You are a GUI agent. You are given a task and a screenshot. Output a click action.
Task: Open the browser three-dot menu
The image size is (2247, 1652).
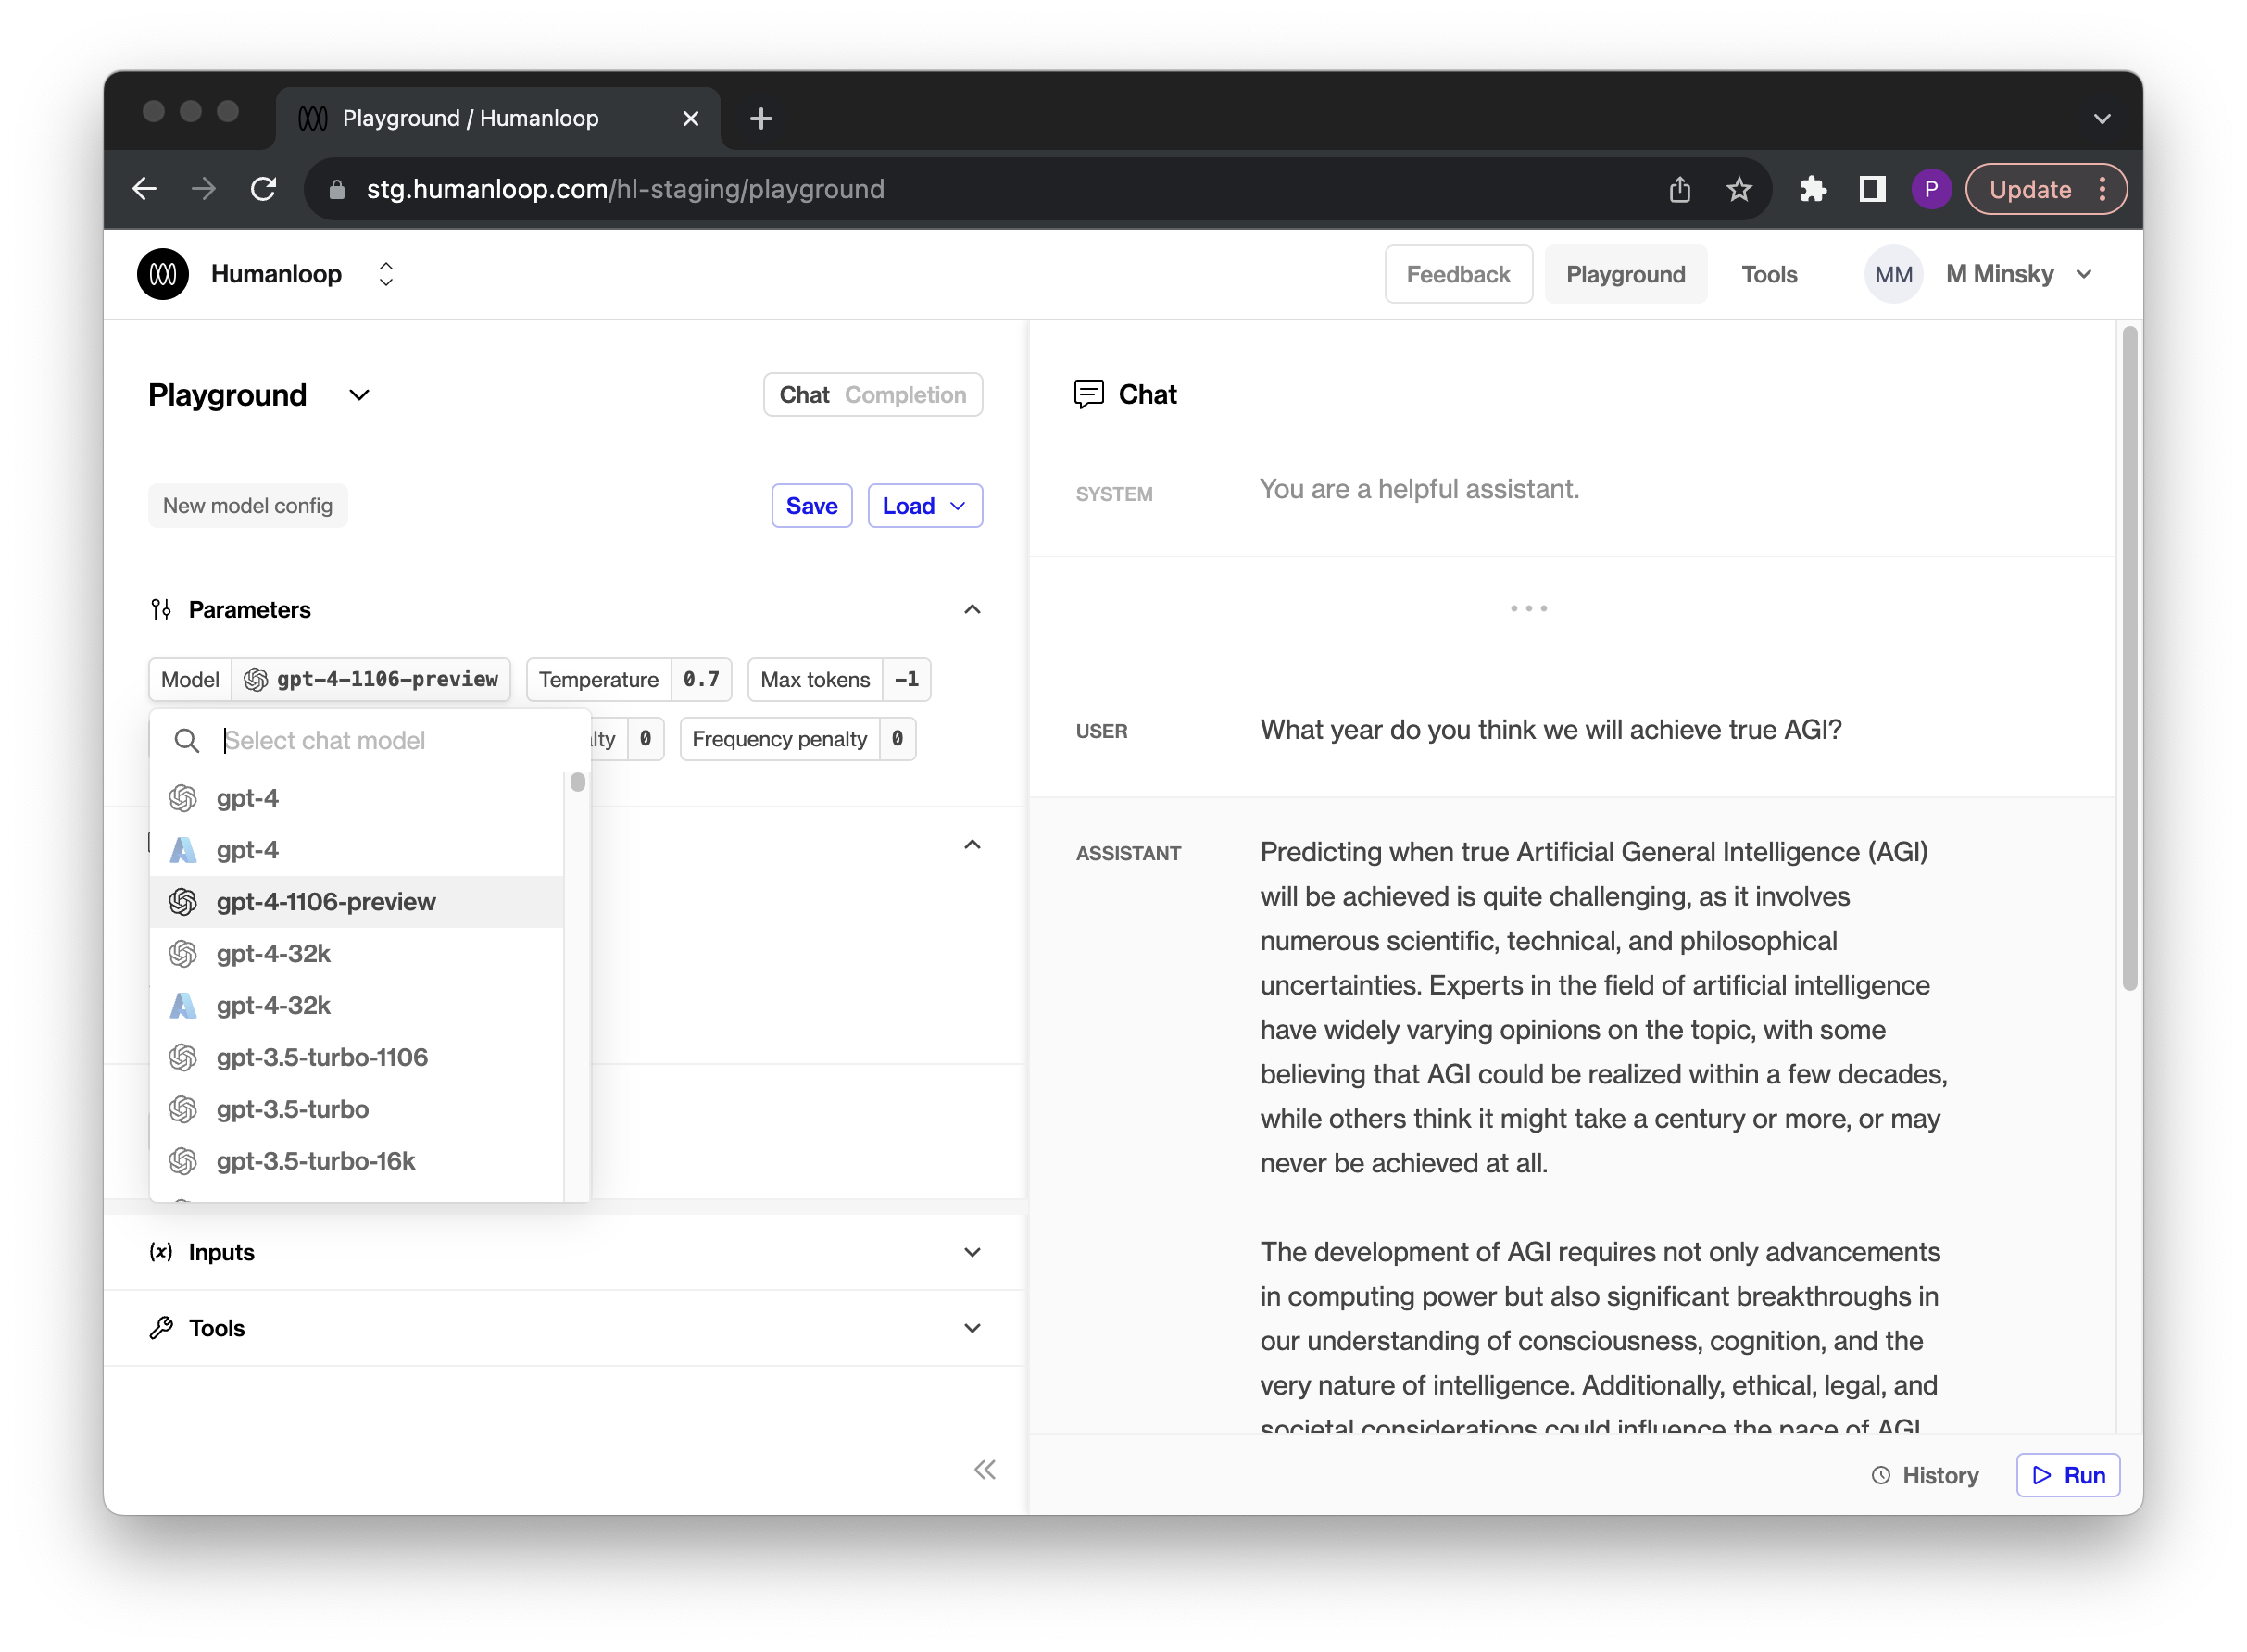(2102, 189)
